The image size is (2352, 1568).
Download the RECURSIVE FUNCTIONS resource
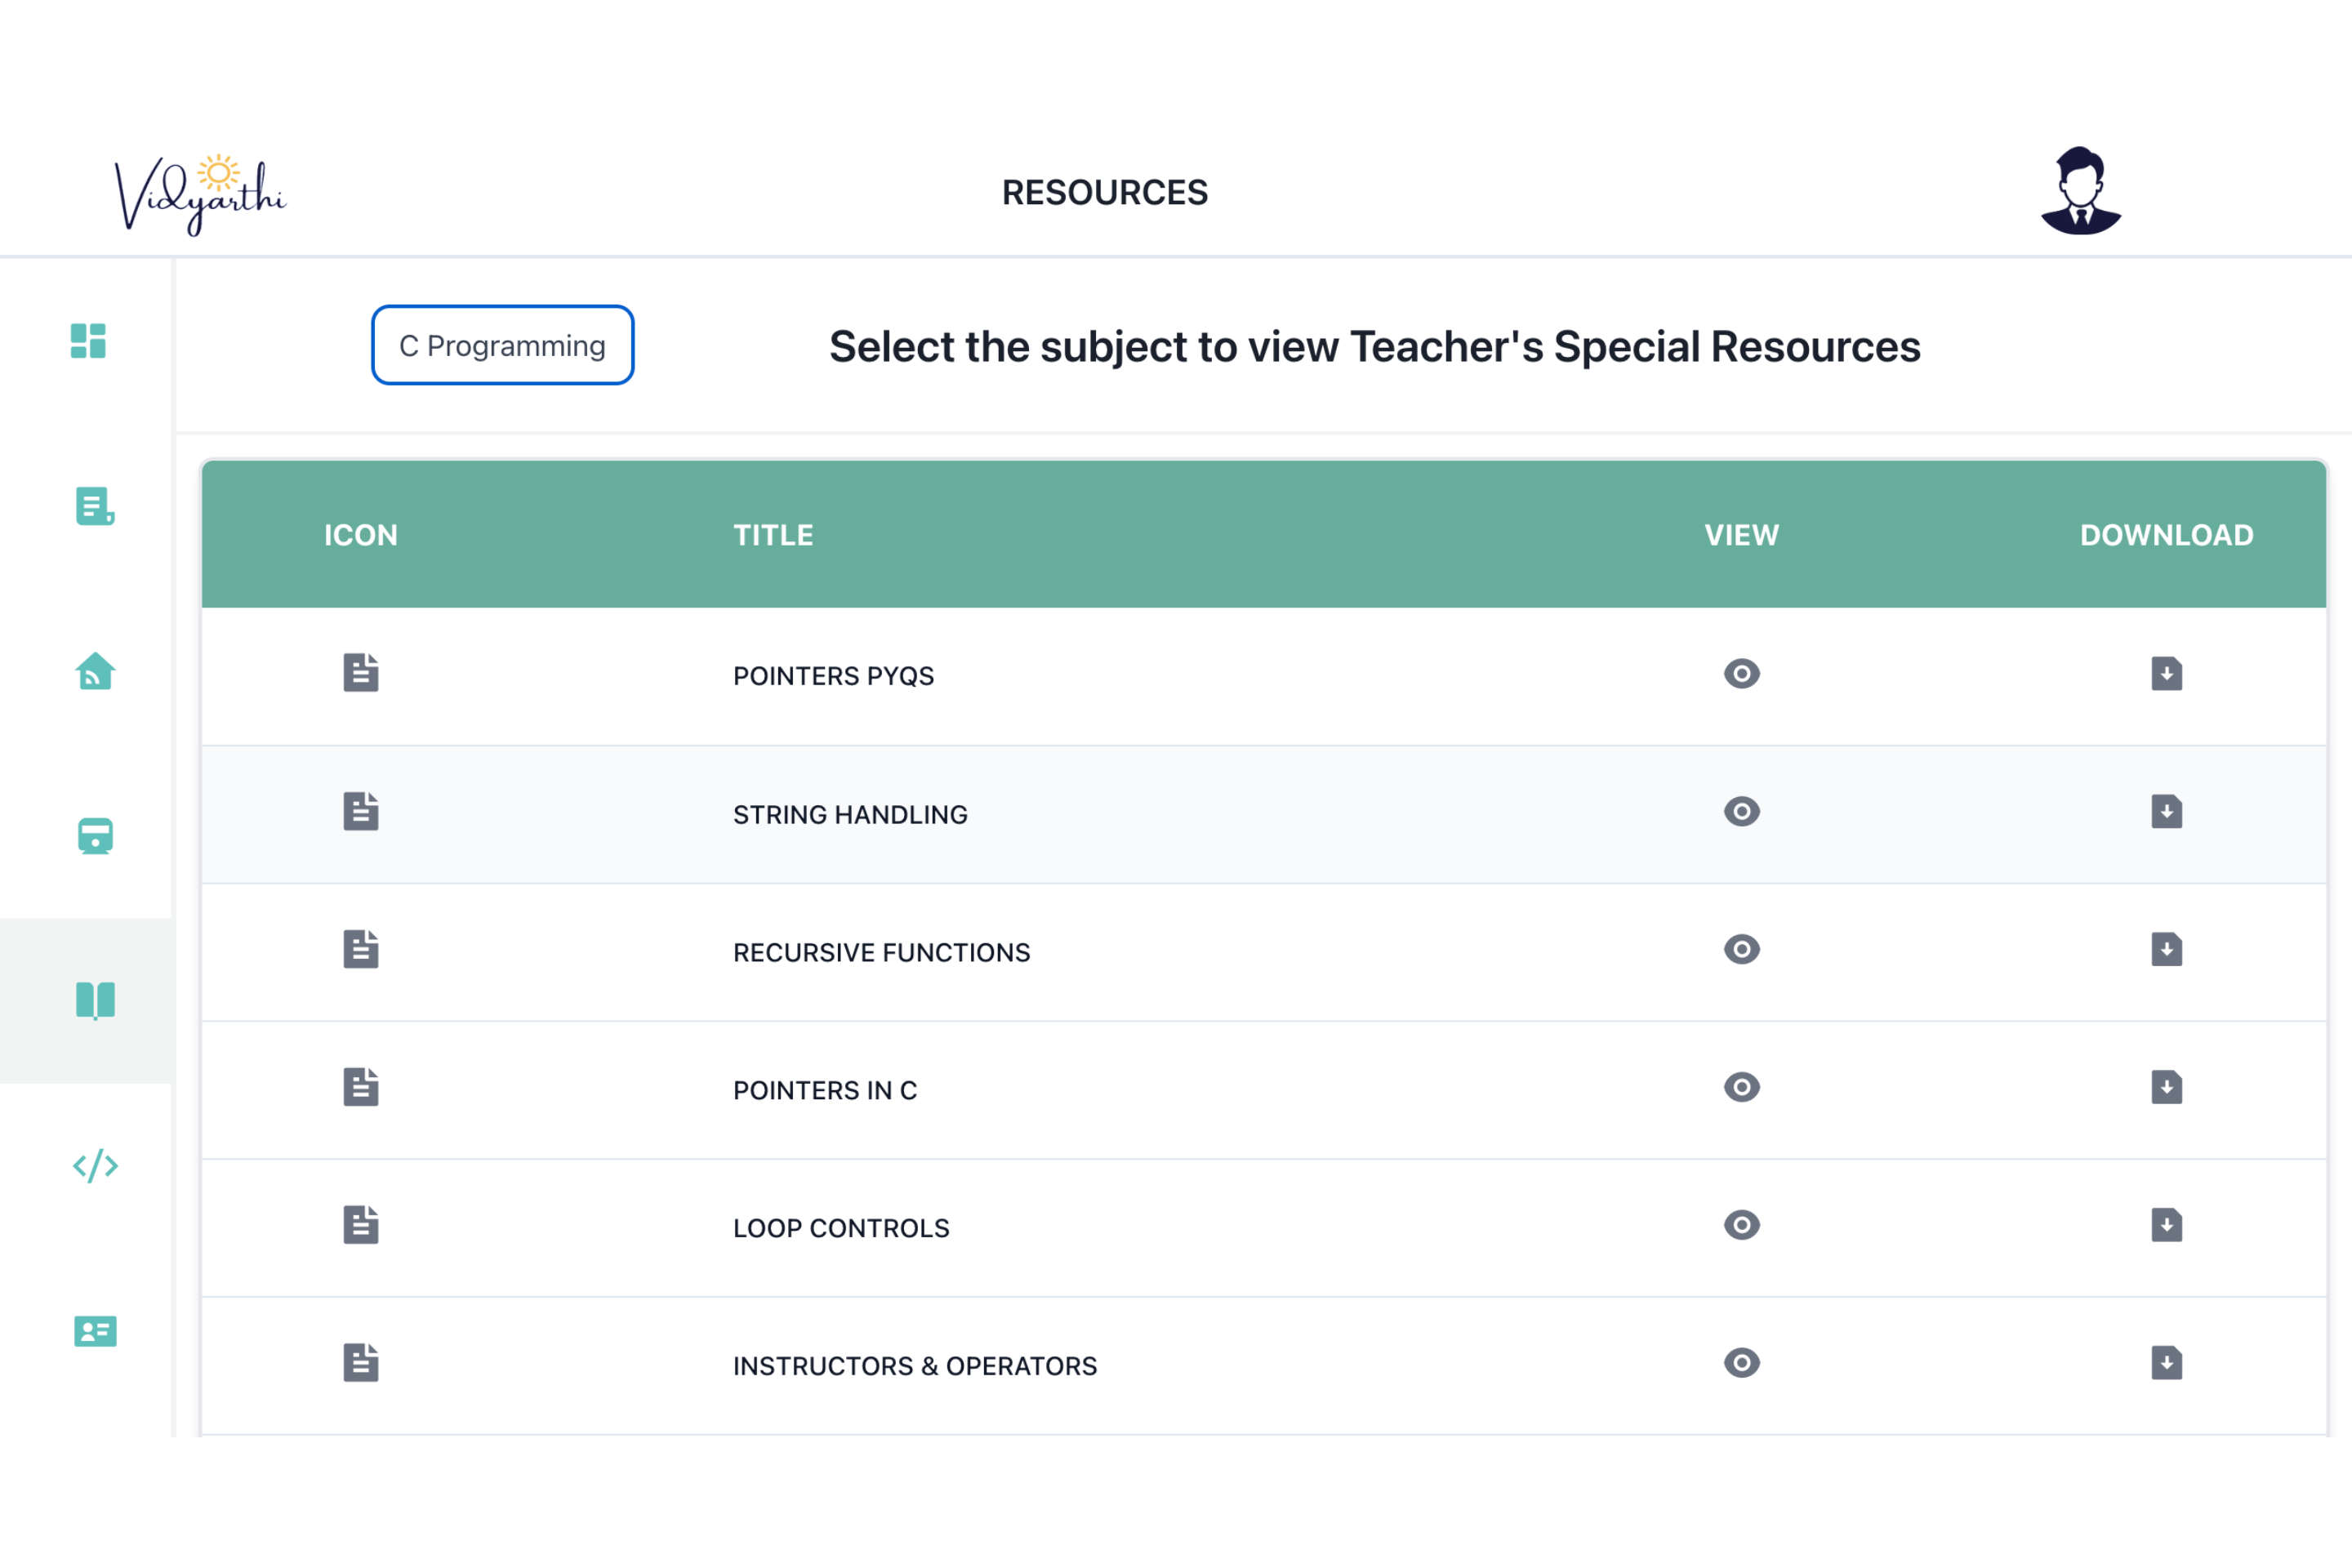tap(2166, 950)
